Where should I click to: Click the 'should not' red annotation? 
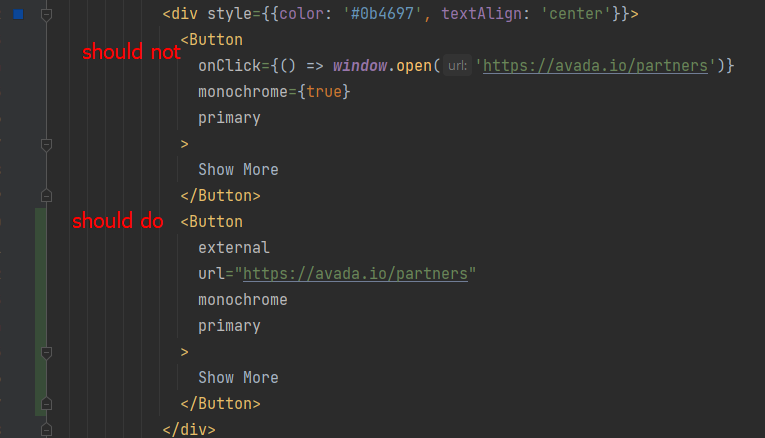click(x=131, y=52)
